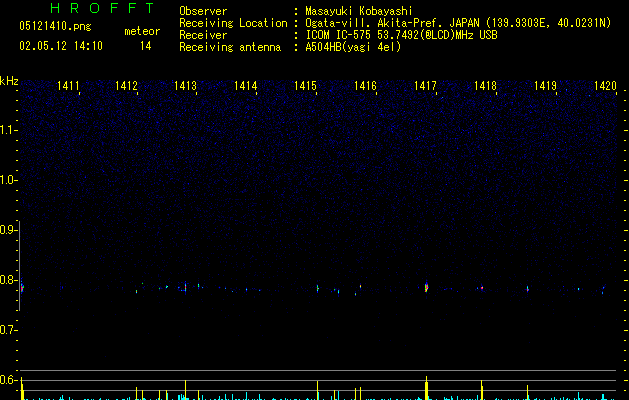This screenshot has width=629, height=400.
Task: Click the strong meteor echo at 1417
Action: [426, 287]
